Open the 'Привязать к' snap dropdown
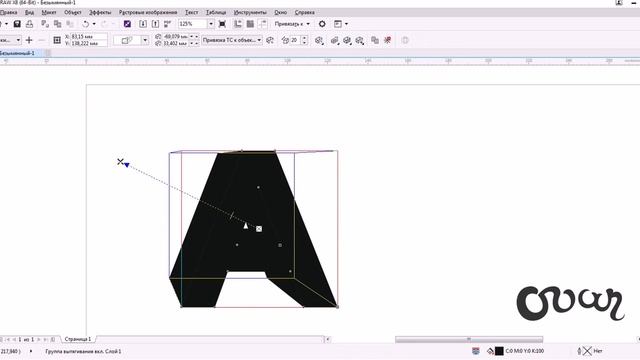640x360 pixels. tap(292, 24)
